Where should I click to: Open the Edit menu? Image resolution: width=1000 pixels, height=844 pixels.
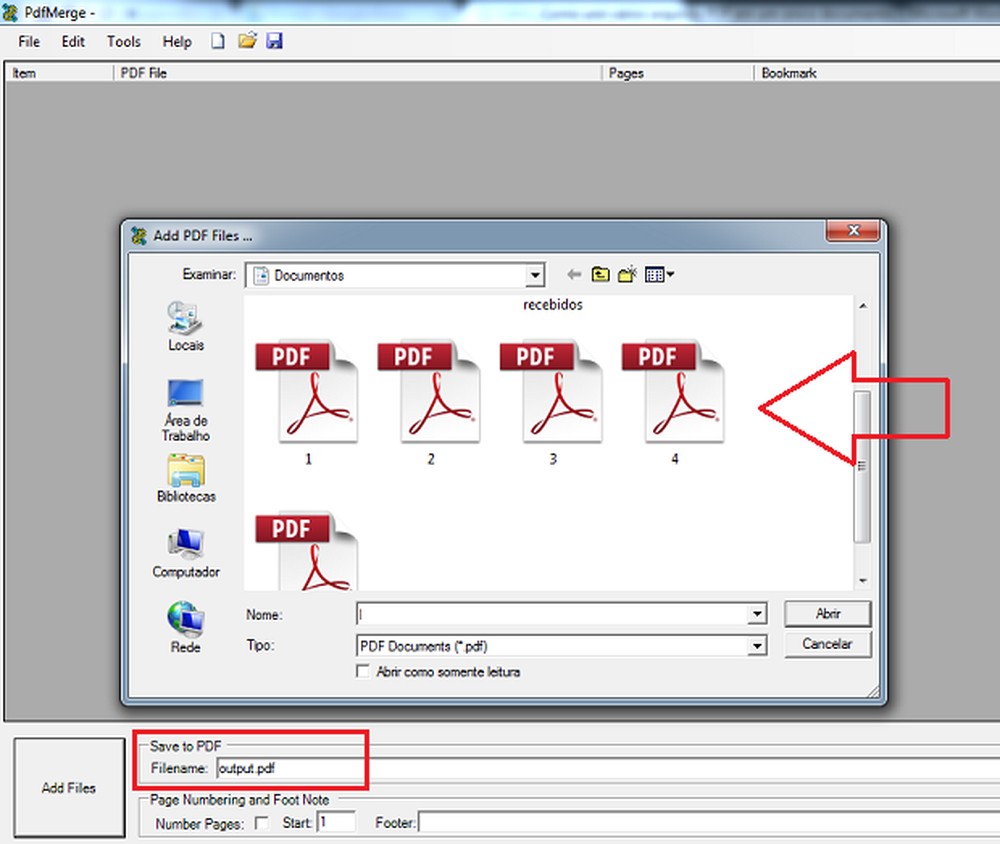tap(72, 41)
